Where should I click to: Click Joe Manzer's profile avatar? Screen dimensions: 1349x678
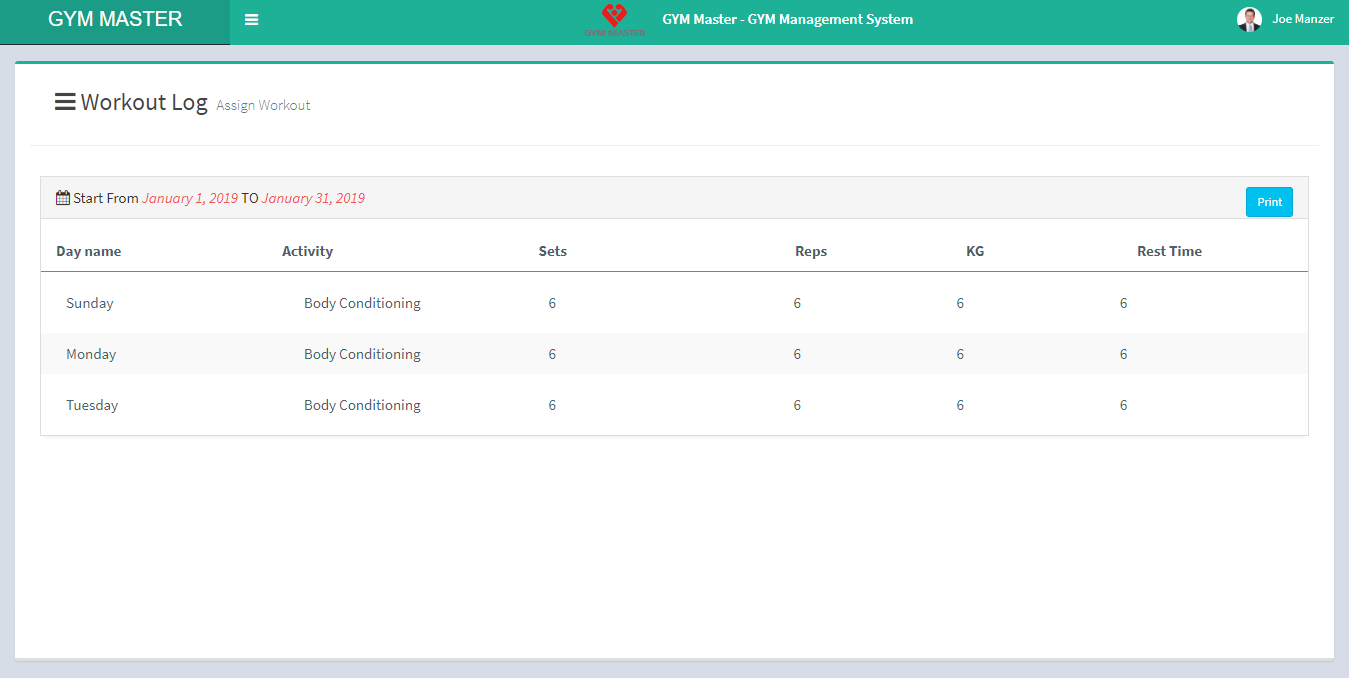coord(1249,20)
